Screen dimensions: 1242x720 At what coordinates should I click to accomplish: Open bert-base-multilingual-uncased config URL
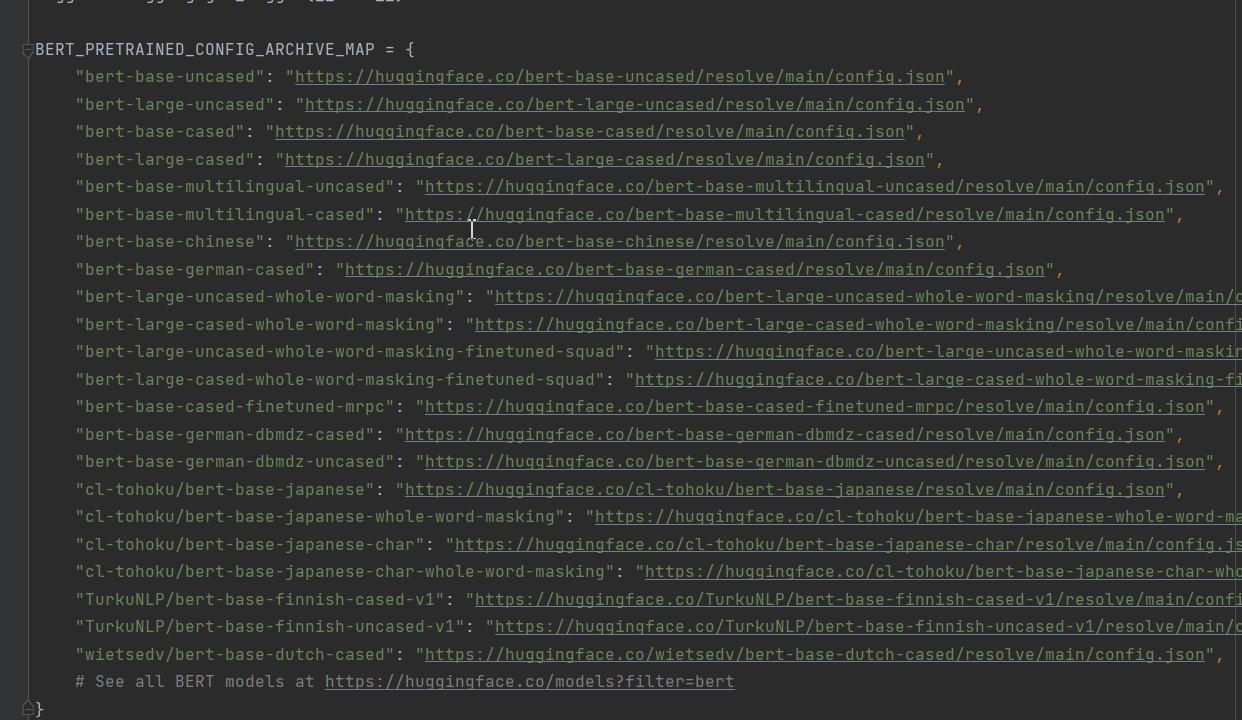(815, 187)
